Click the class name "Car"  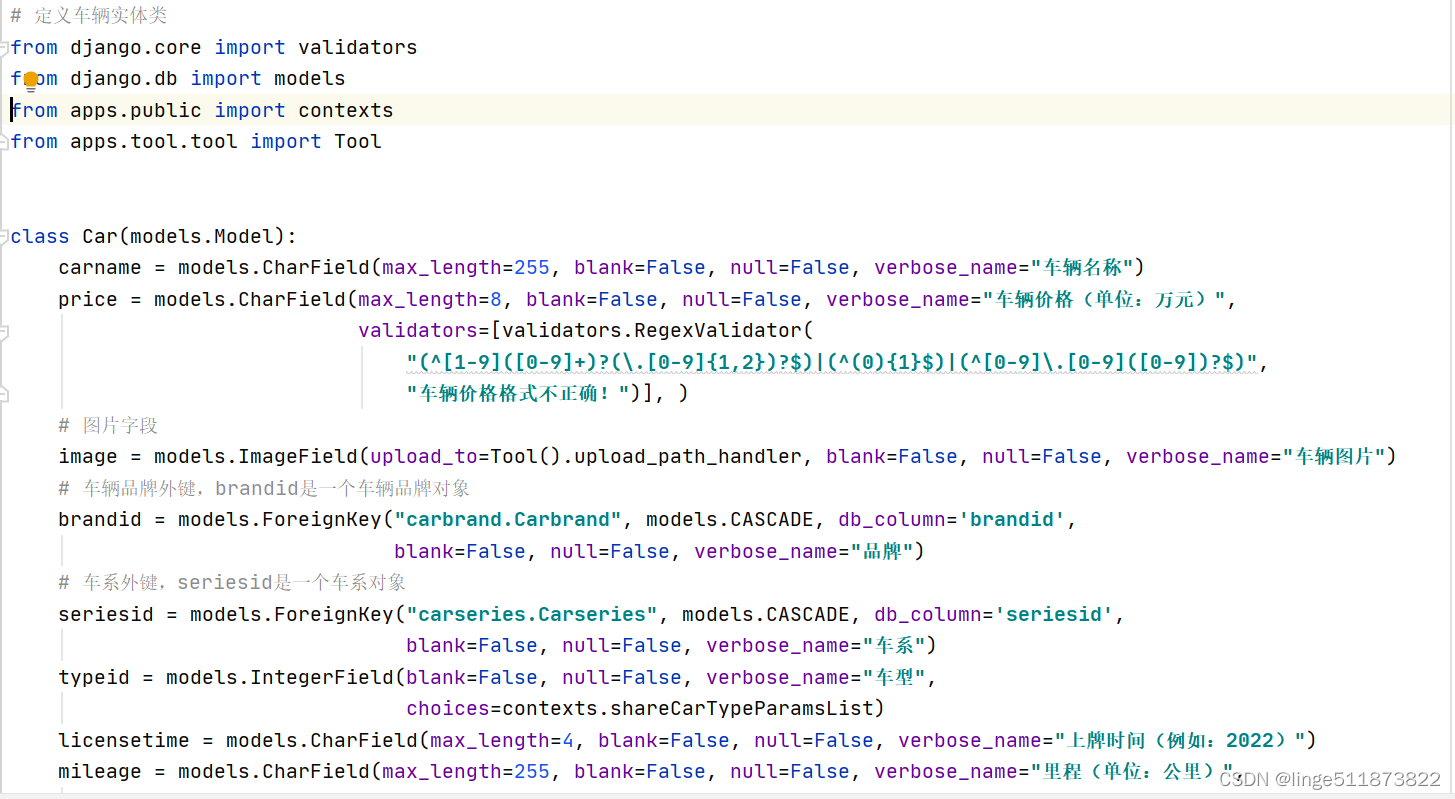100,236
